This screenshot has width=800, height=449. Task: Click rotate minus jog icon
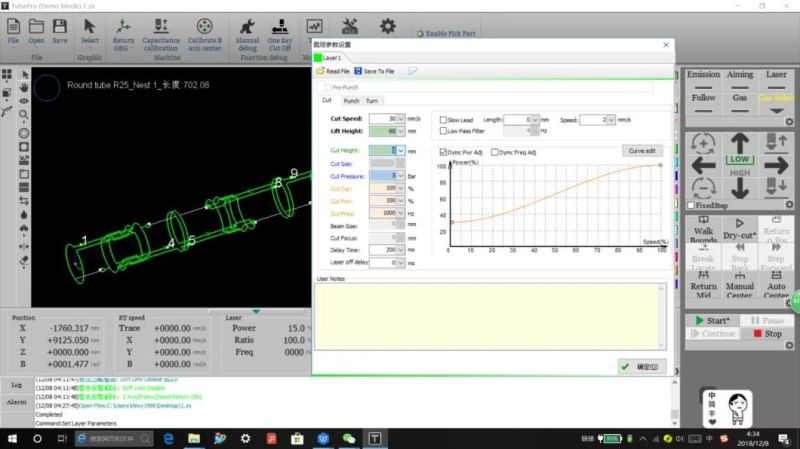pyautogui.click(x=703, y=188)
